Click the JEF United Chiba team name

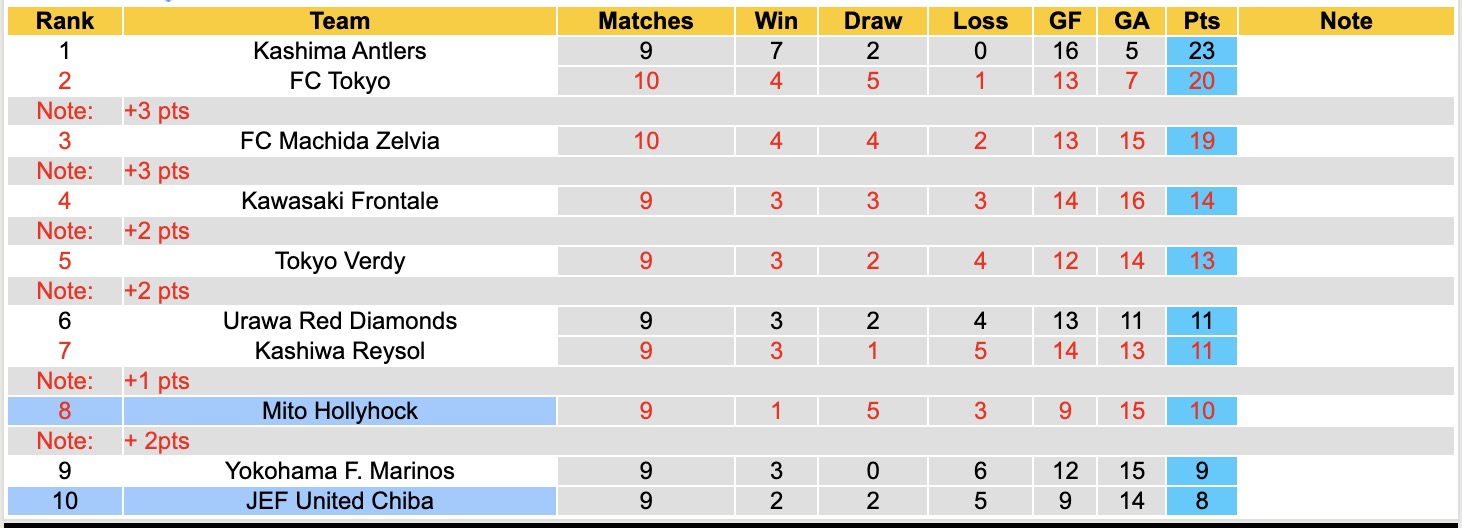point(339,500)
